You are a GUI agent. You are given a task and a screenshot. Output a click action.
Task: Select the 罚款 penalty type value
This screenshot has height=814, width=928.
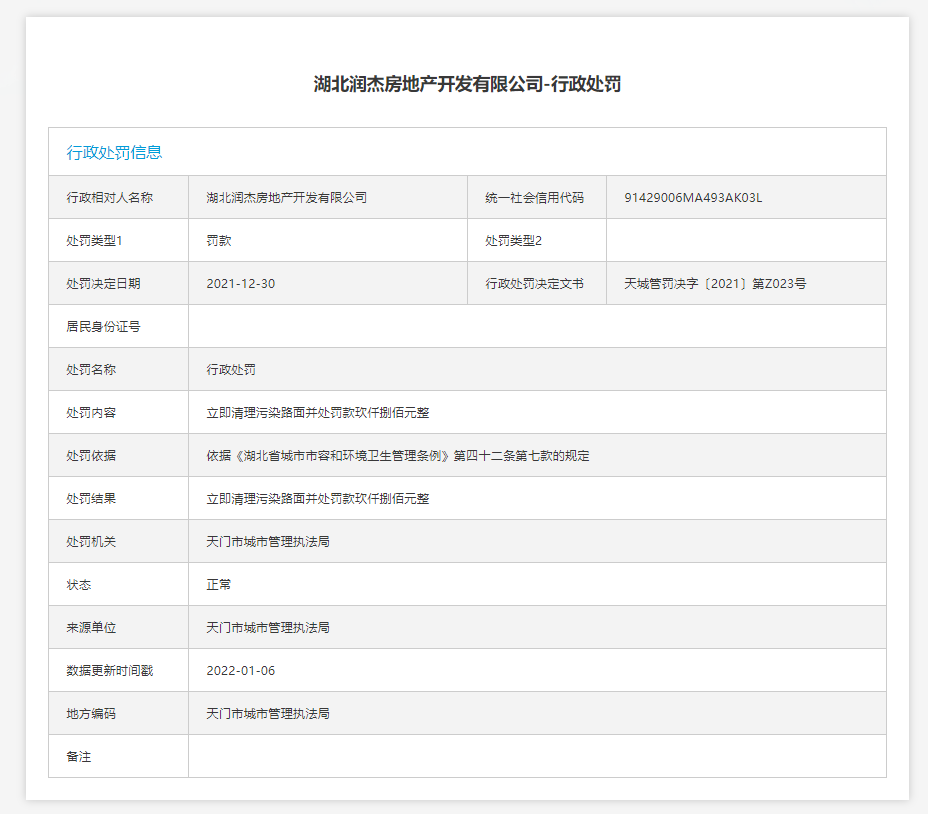[218, 240]
